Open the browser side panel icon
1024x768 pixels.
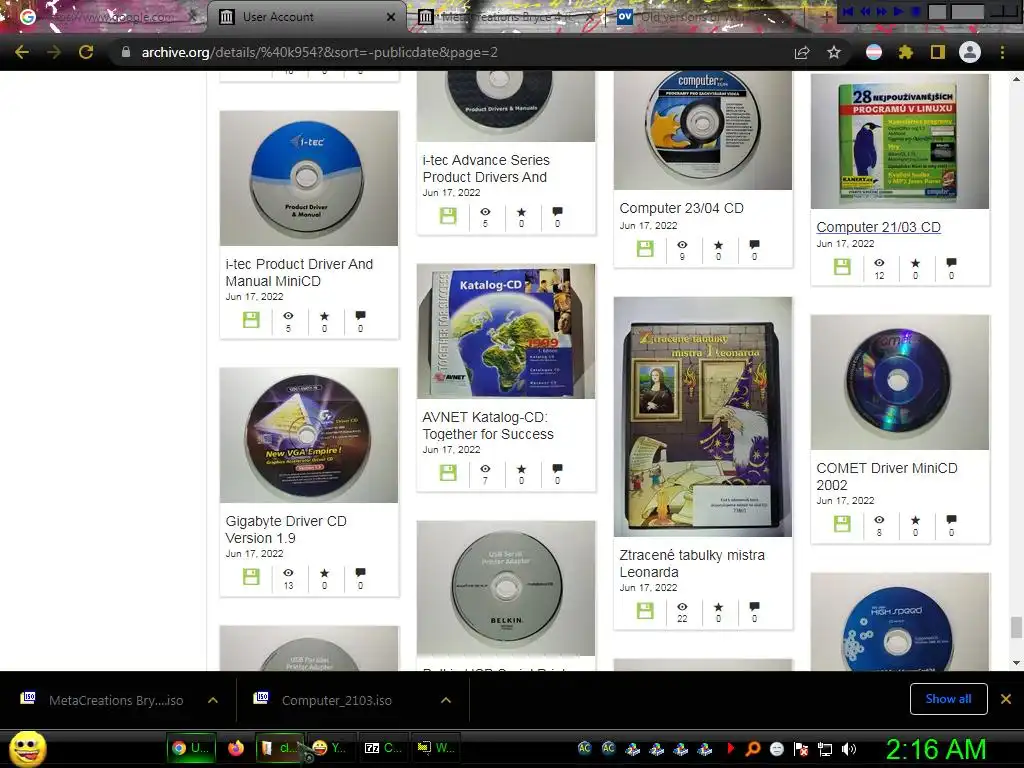click(x=938, y=52)
